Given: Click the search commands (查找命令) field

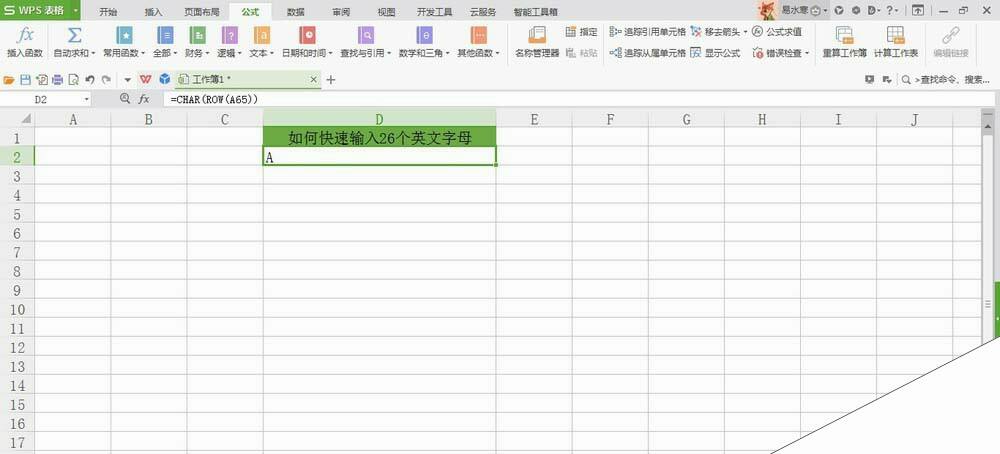Looking at the screenshot, I should 945,80.
